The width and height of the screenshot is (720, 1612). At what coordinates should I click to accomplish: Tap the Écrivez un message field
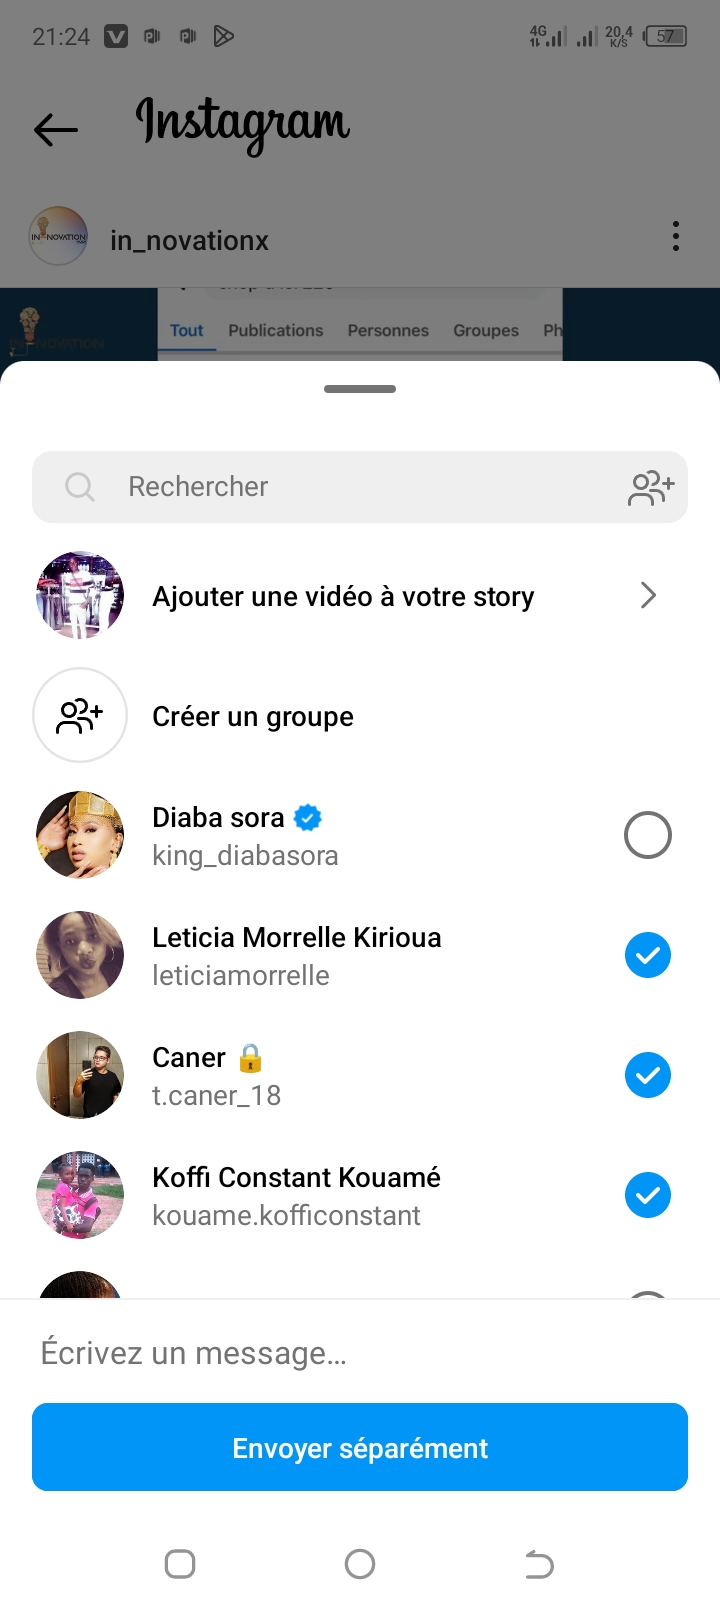coord(360,1353)
